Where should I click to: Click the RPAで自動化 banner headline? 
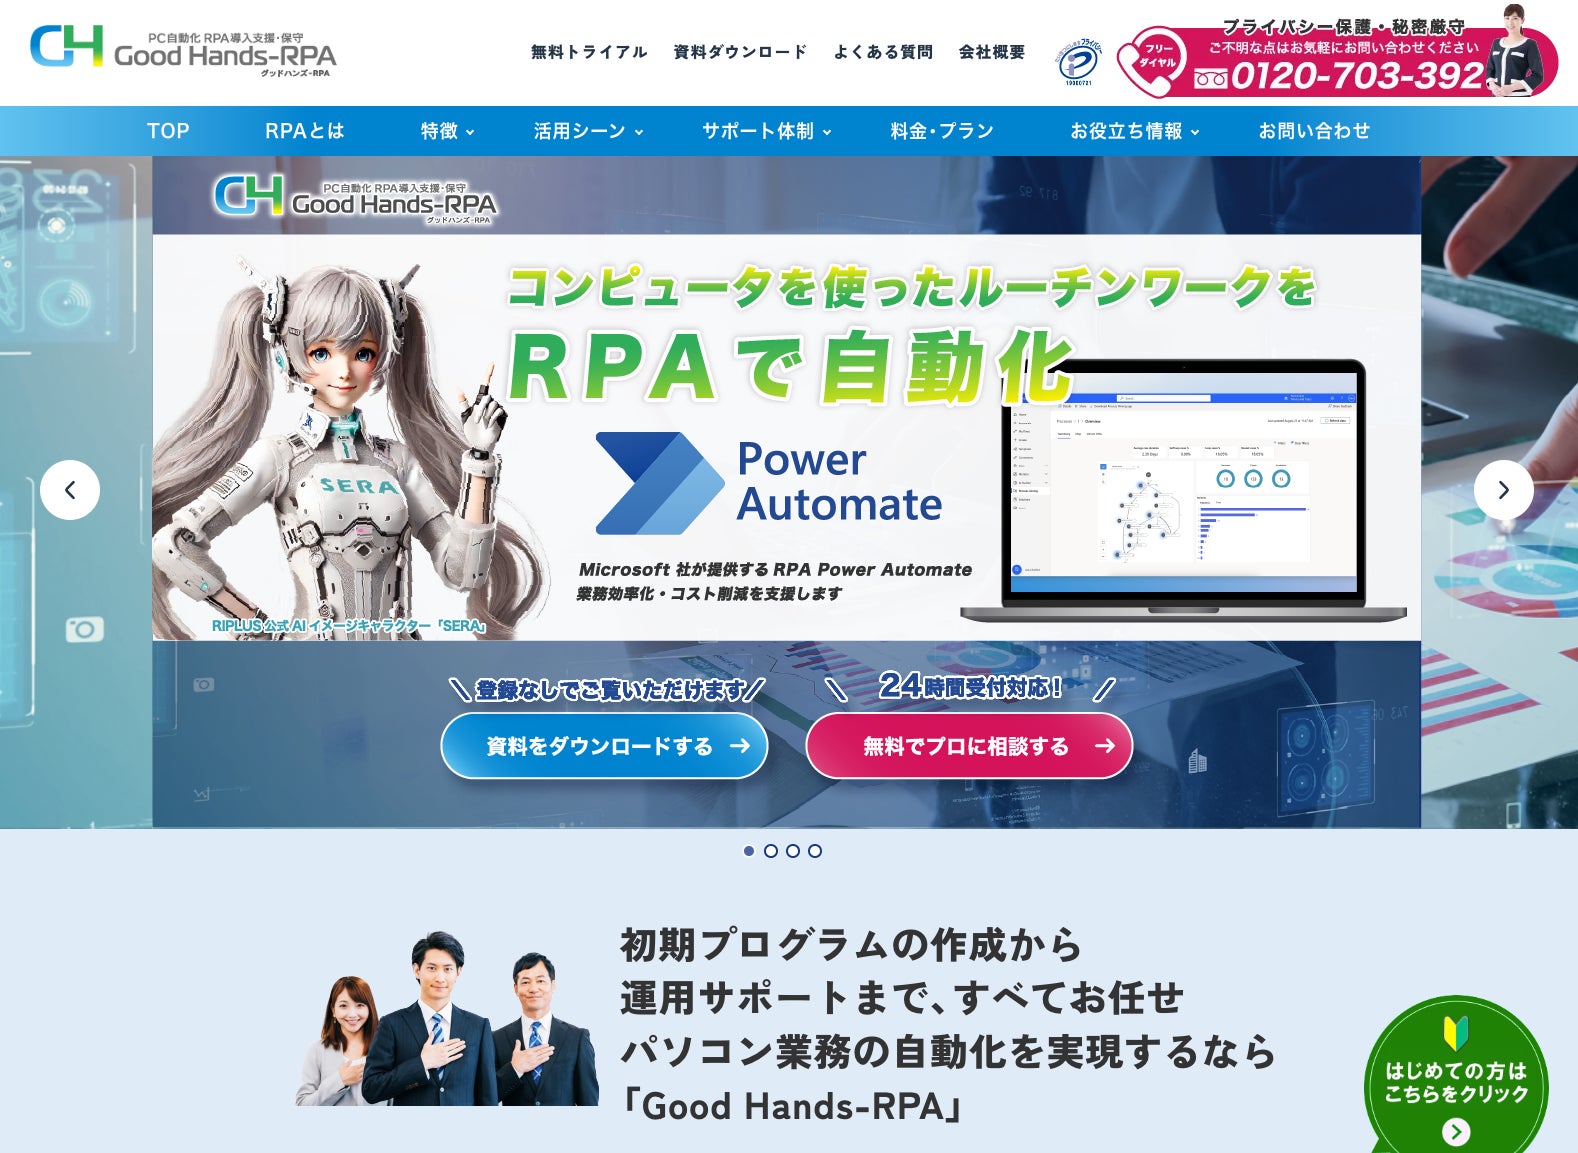[x=792, y=367]
